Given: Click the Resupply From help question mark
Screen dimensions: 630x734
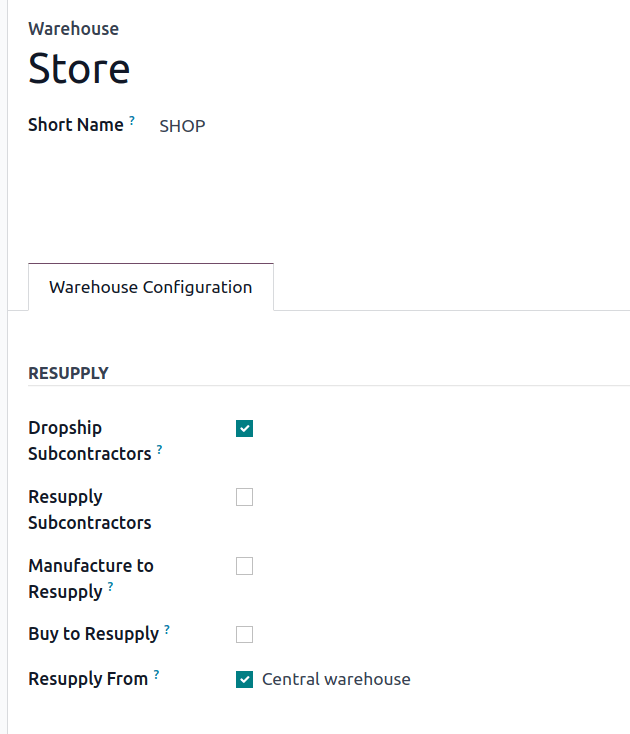Looking at the screenshot, I should 156,675.
